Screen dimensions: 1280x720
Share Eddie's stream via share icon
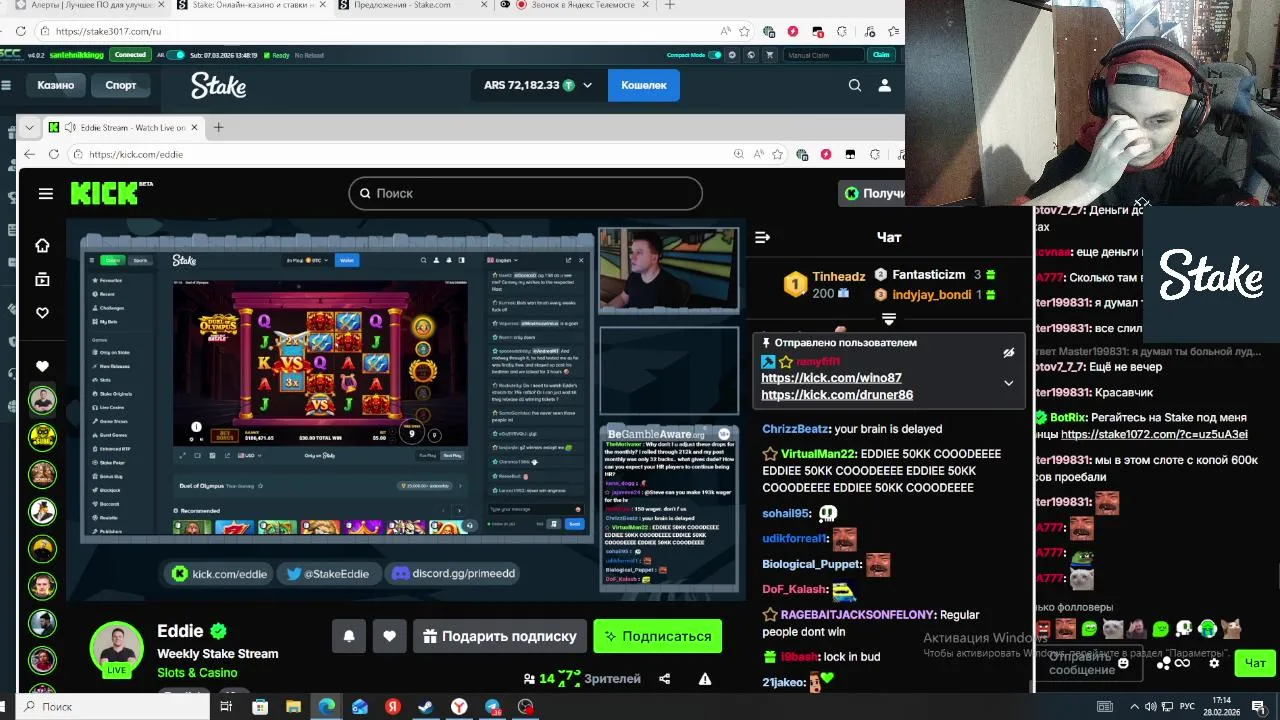[664, 679]
